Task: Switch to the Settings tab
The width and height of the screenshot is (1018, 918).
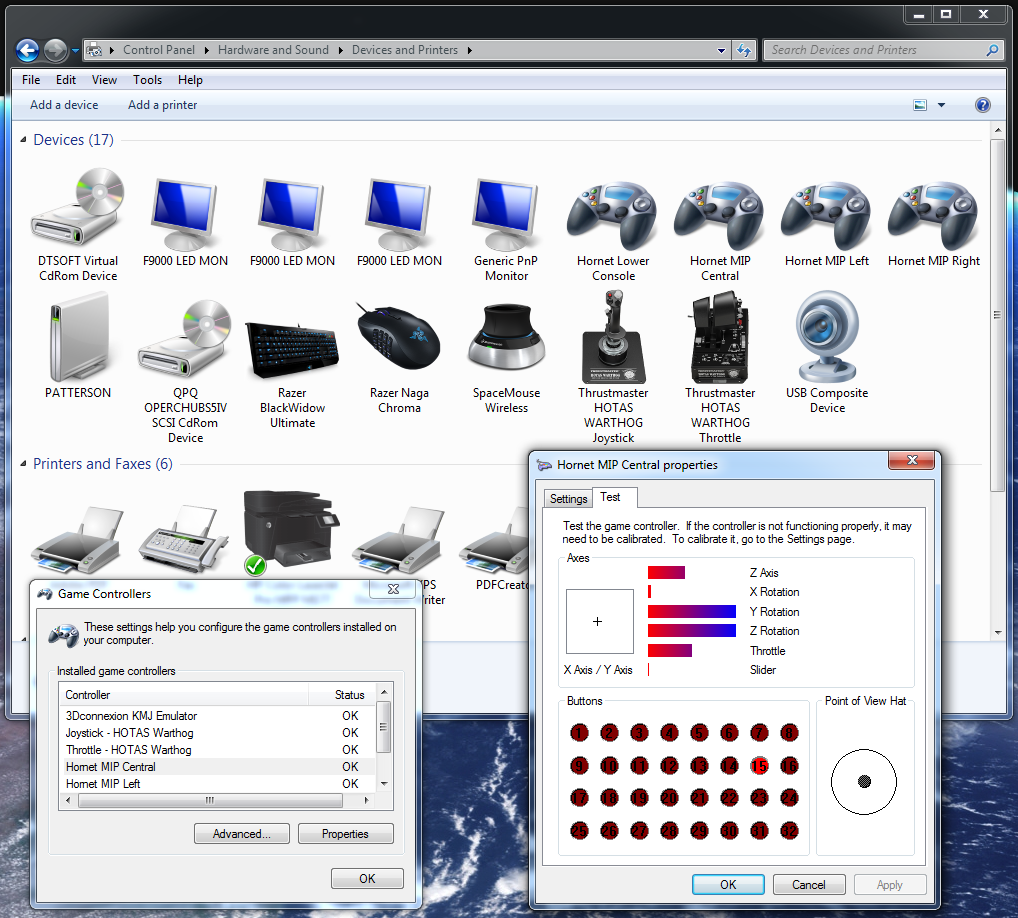Action: click(x=568, y=499)
